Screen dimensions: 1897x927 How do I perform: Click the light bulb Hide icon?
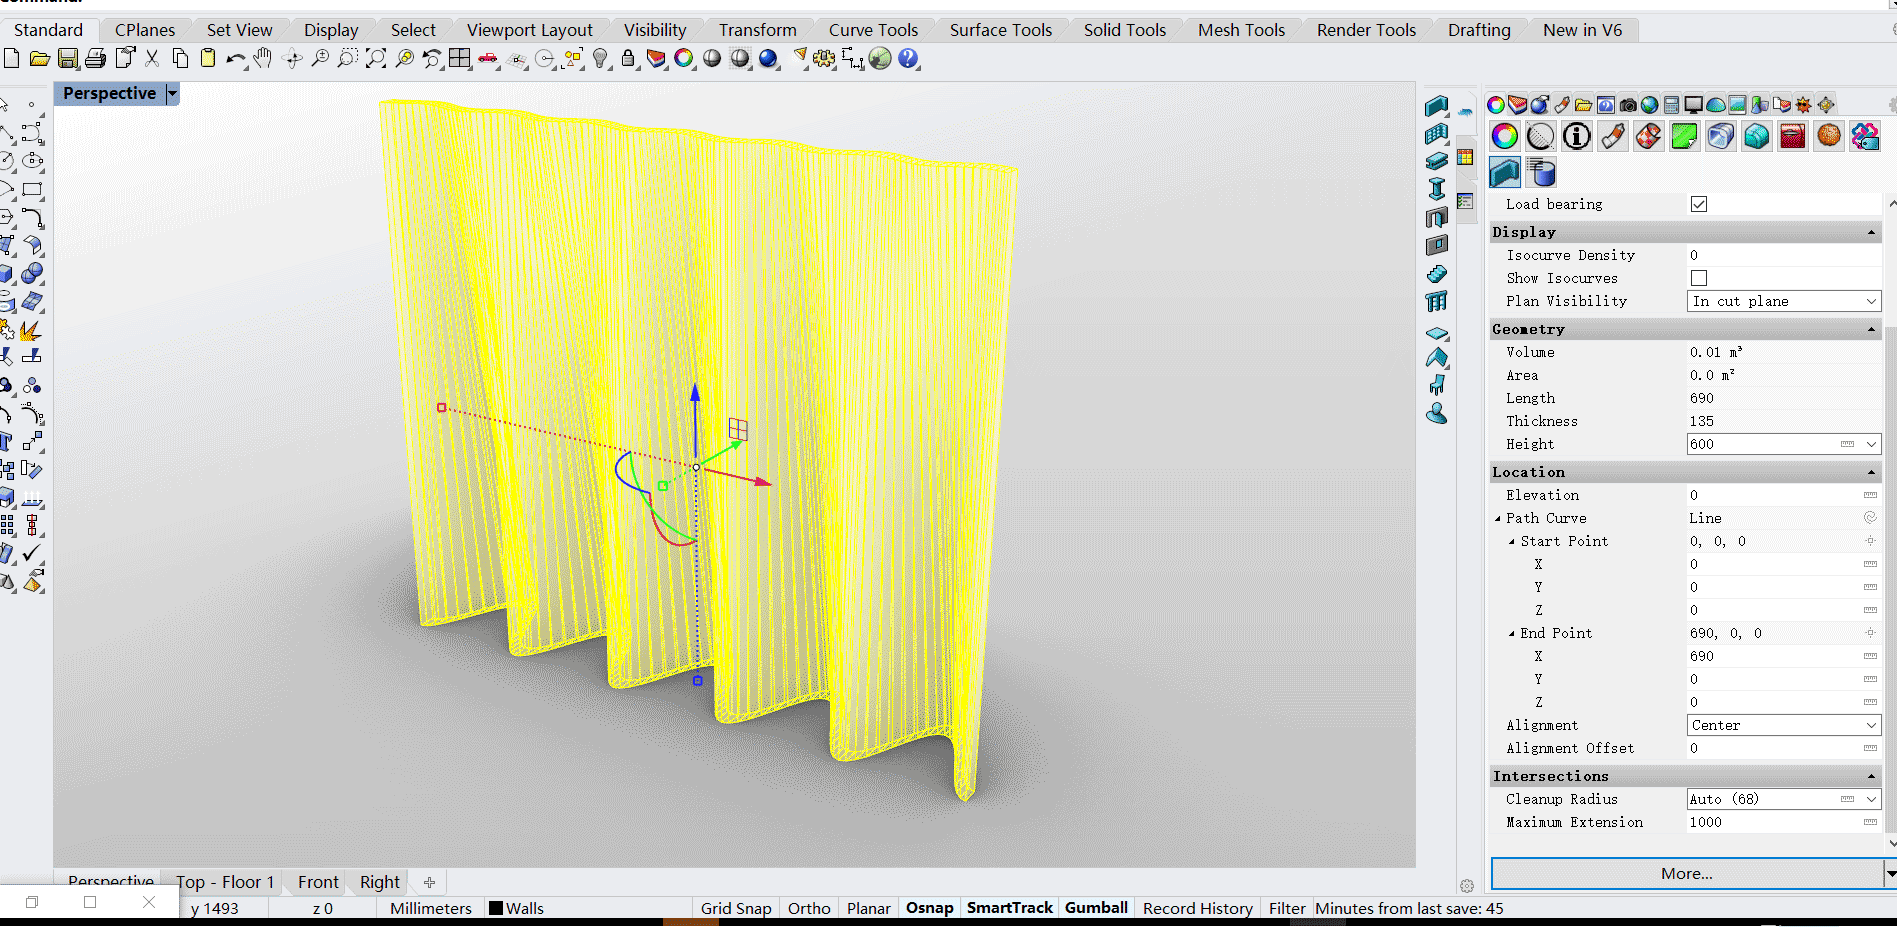[x=600, y=59]
